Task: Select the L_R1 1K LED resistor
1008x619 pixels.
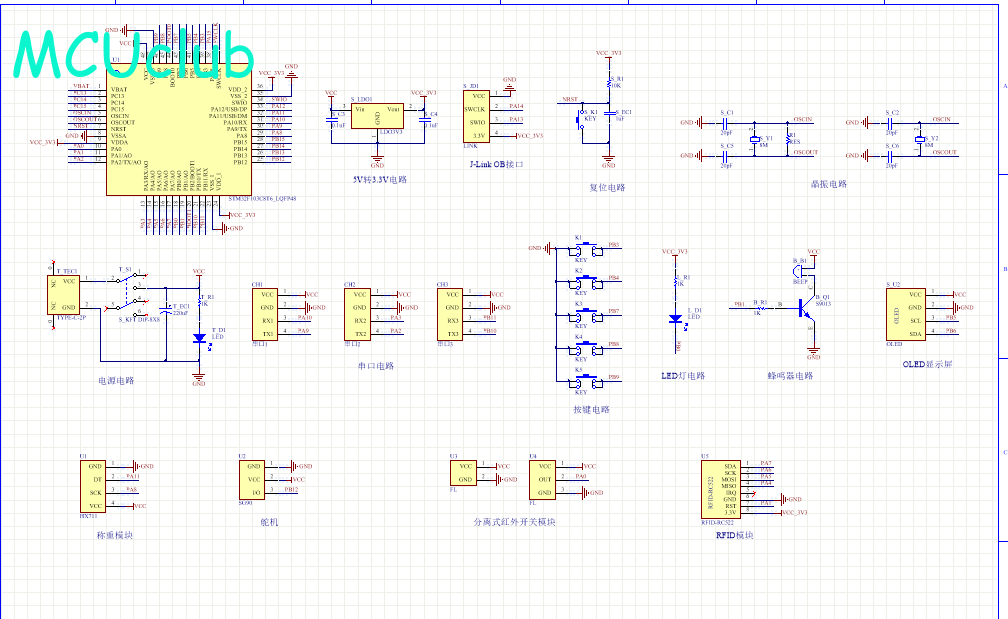Action: click(x=676, y=280)
